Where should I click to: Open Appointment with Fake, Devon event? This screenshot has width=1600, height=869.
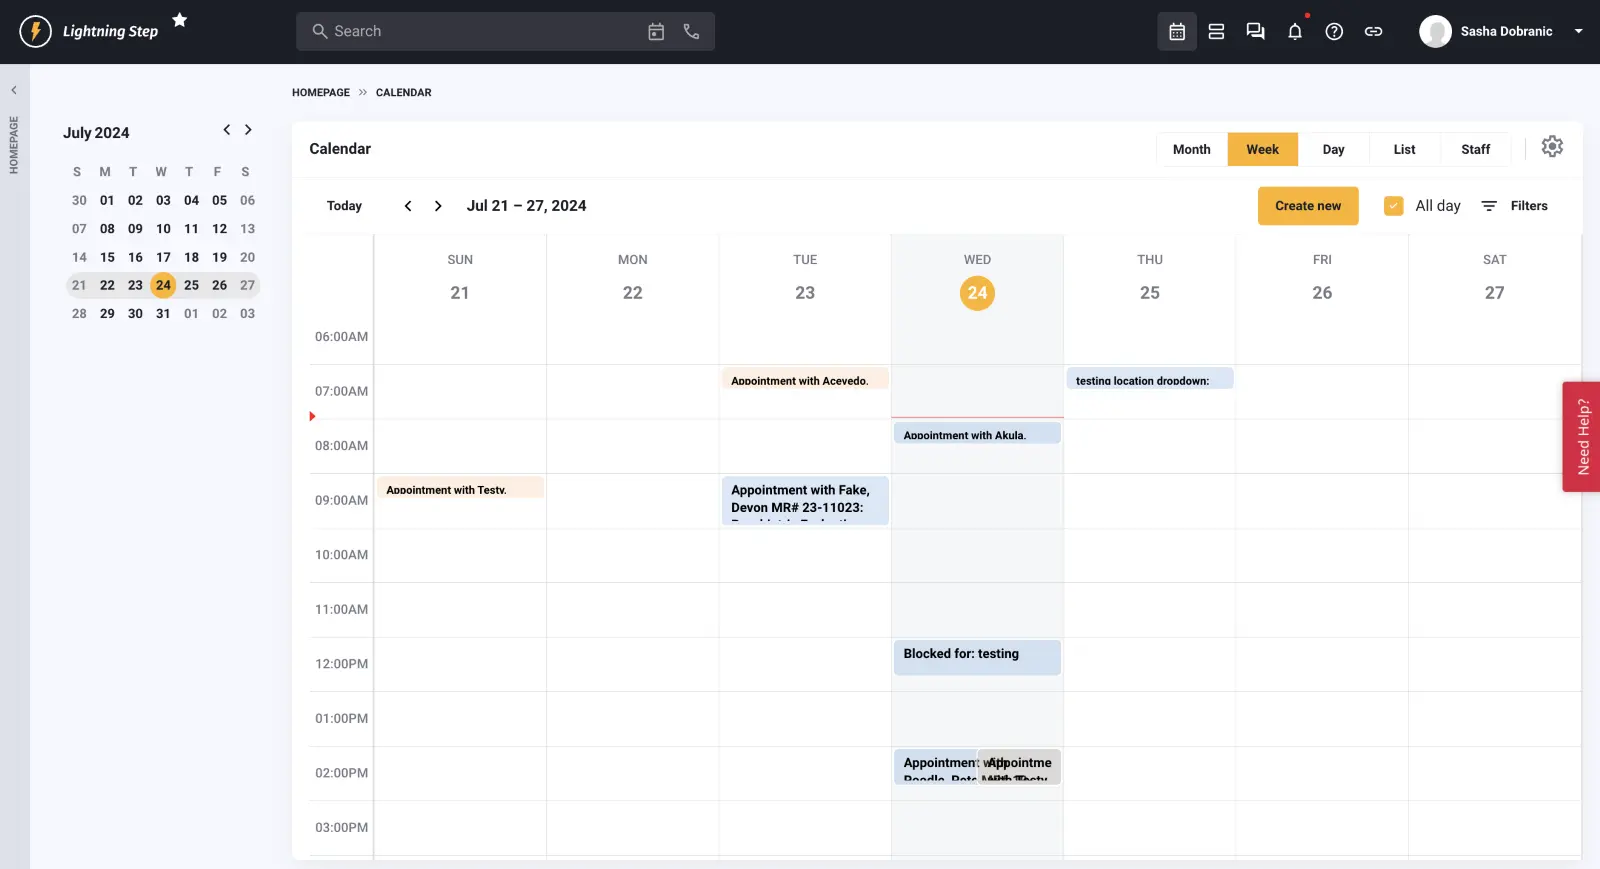805,501
